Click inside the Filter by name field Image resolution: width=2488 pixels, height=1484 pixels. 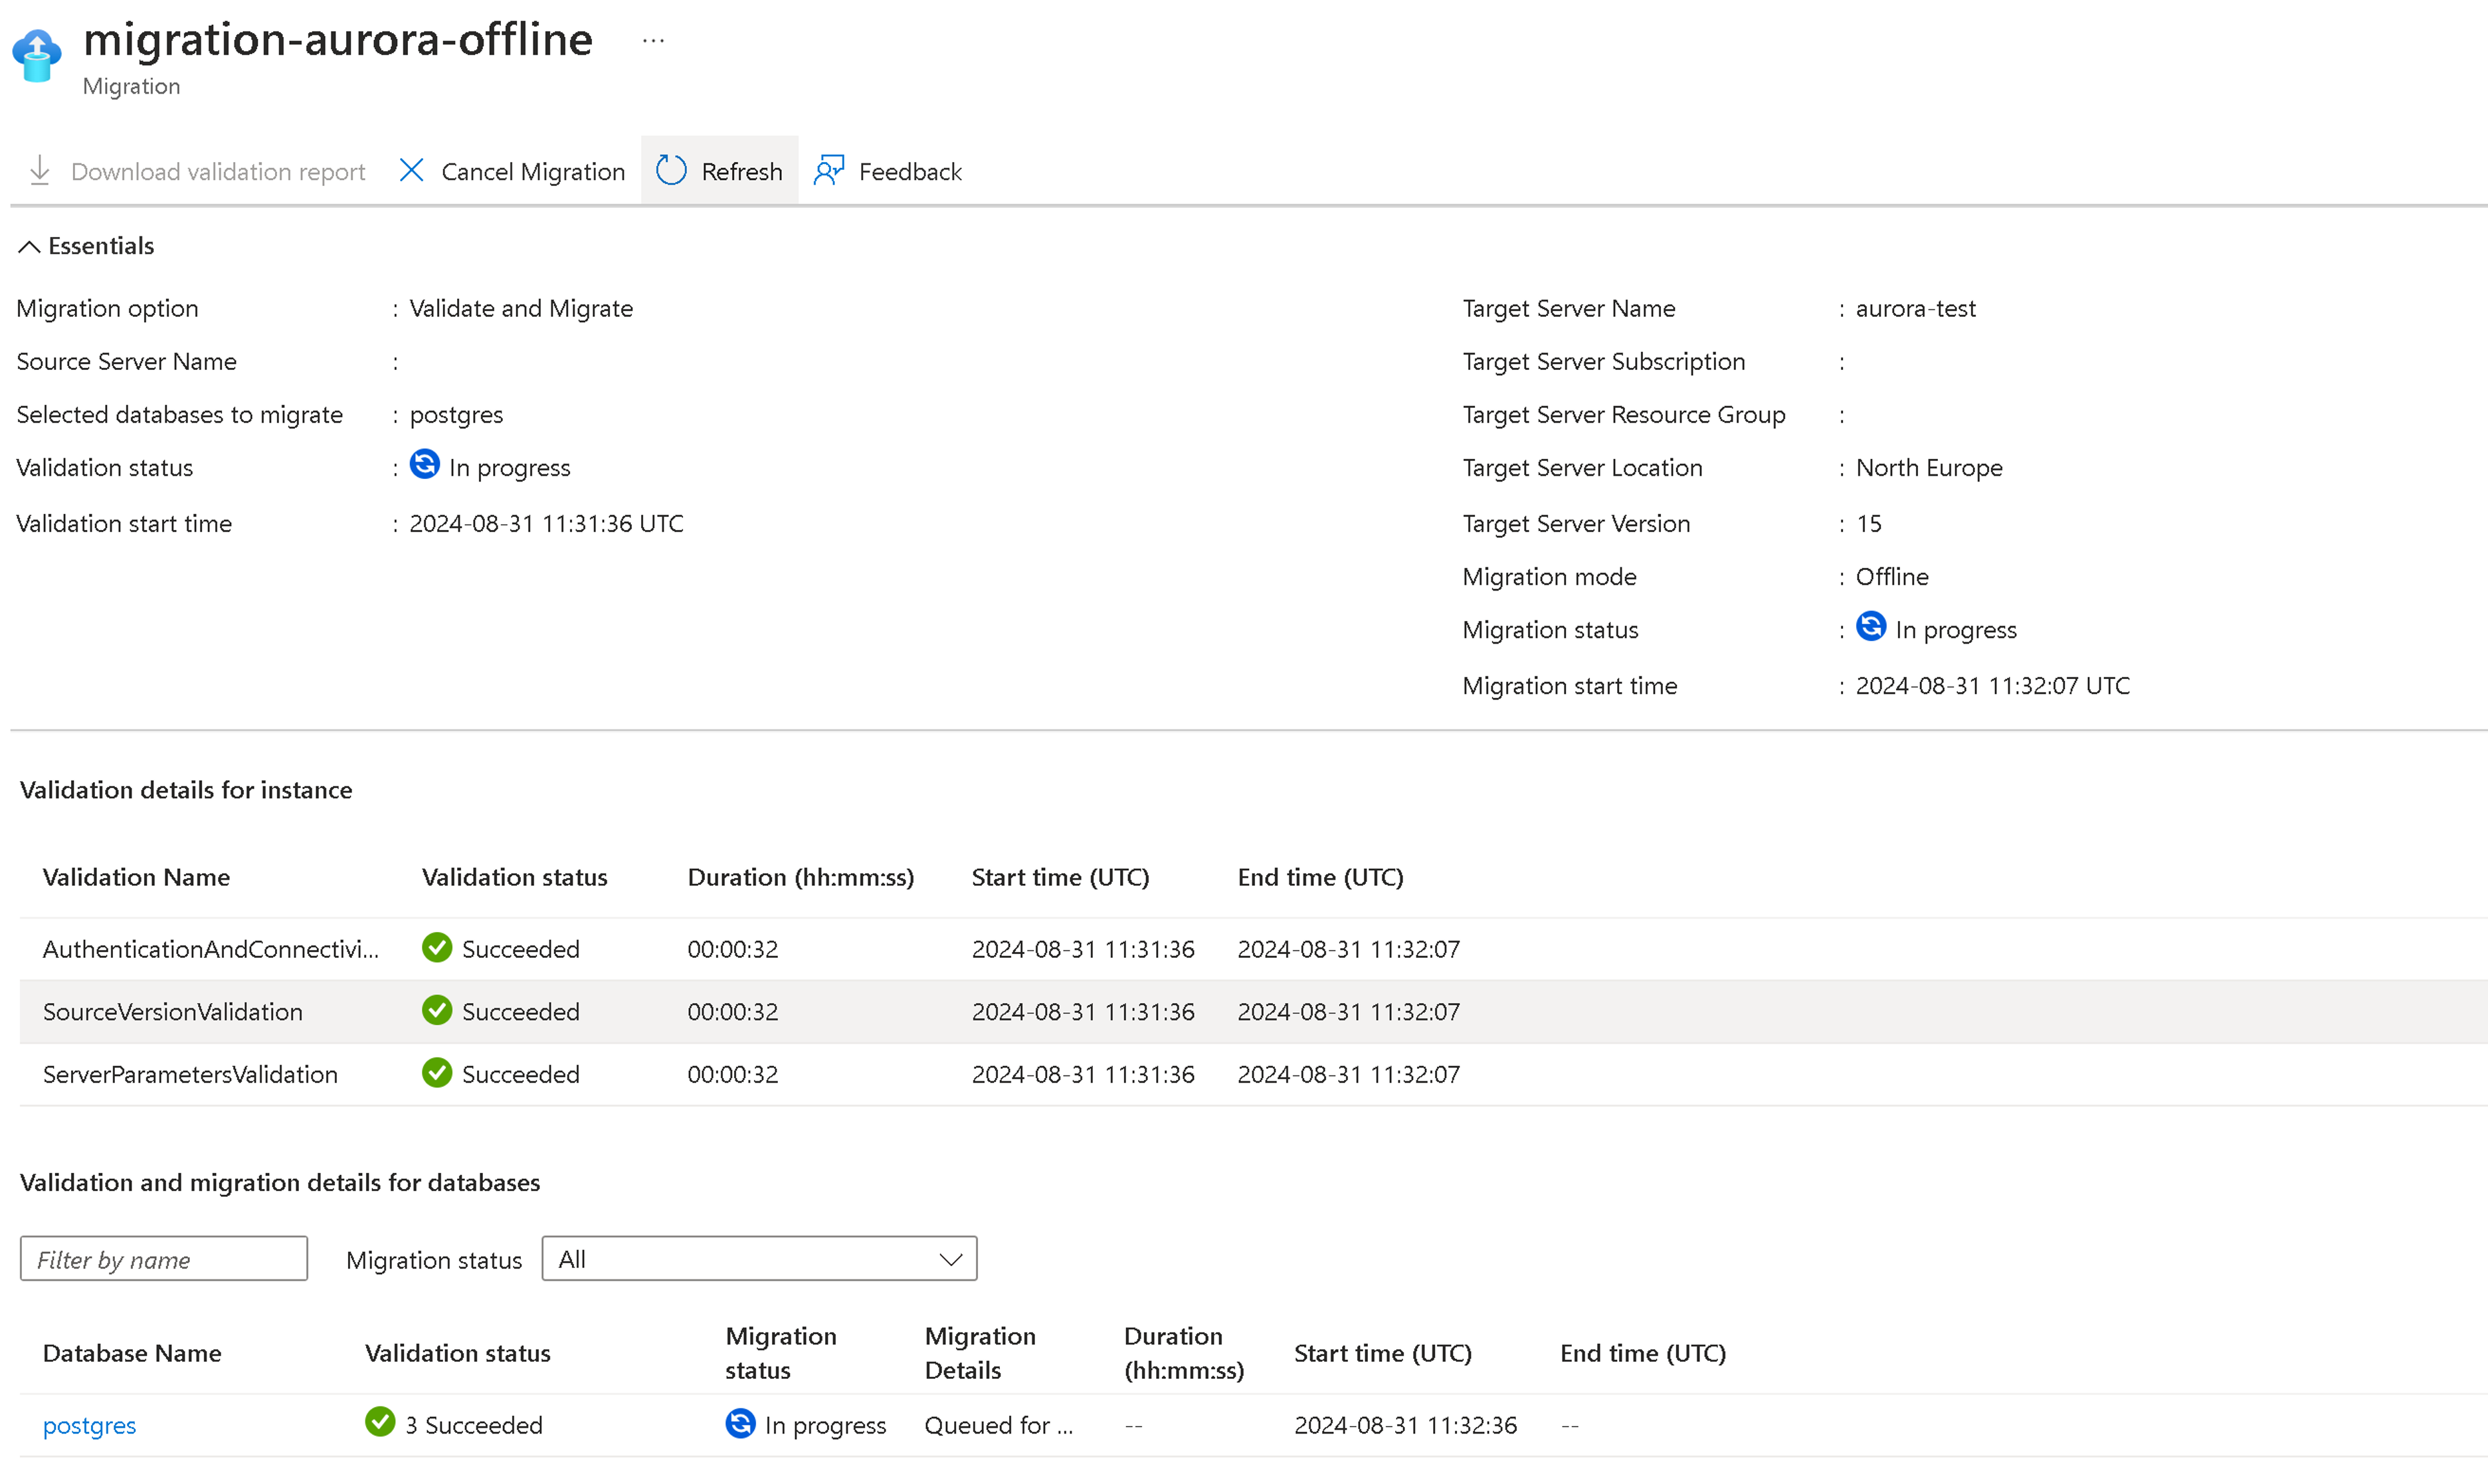click(x=162, y=1258)
